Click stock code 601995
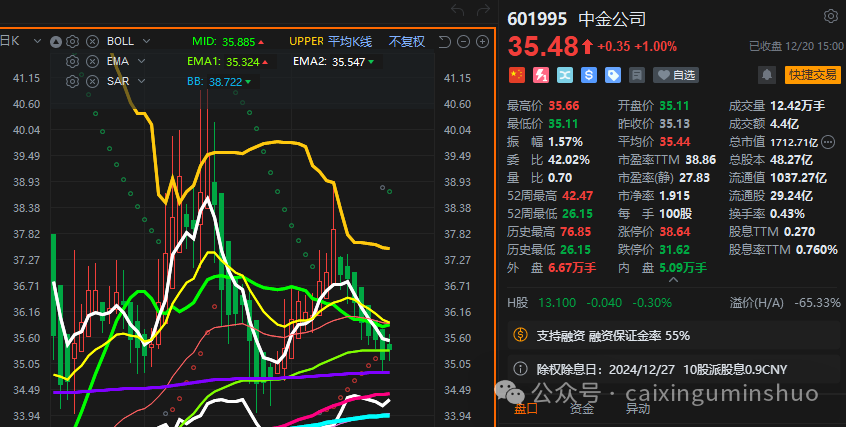 pyautogui.click(x=537, y=19)
